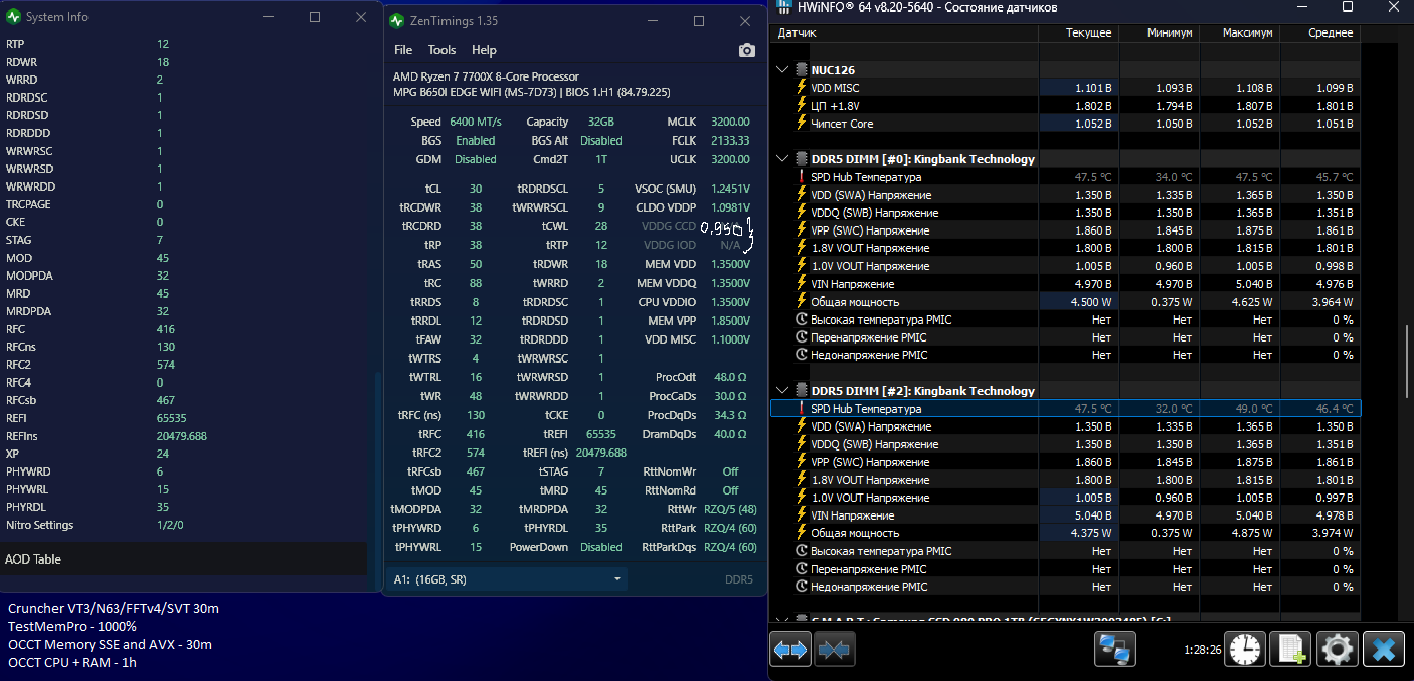Image resolution: width=1414 pixels, height=681 pixels.
Task: Click lightning icon of DIMM #2 VIN Напряжение
Action: [x=801, y=516]
